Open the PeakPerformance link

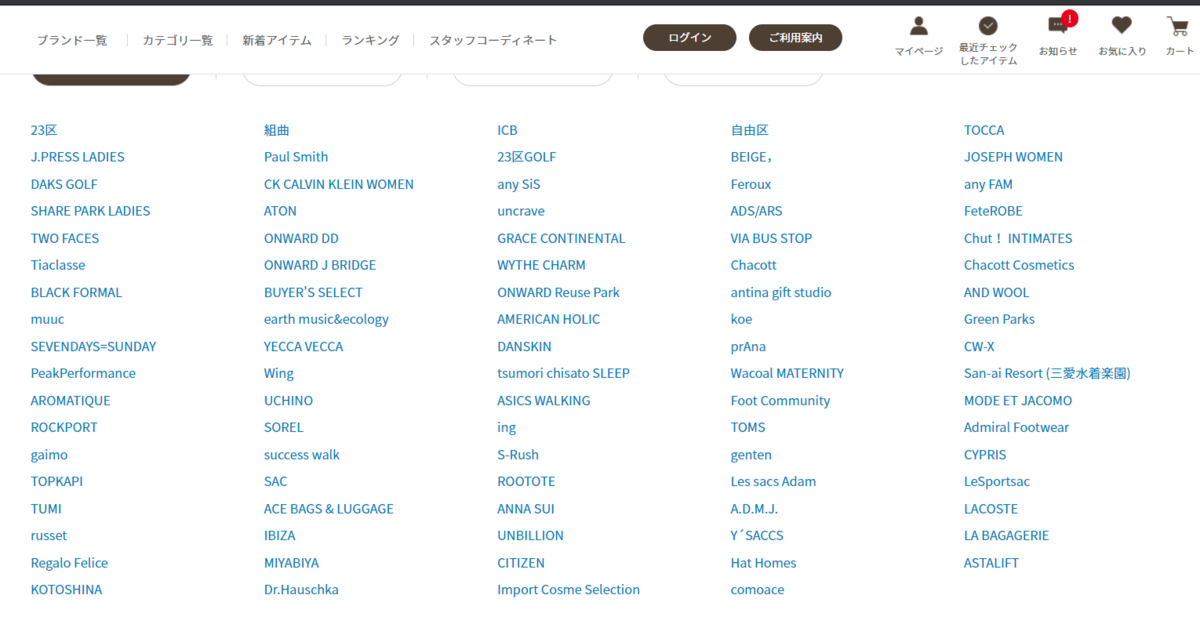[x=83, y=373]
